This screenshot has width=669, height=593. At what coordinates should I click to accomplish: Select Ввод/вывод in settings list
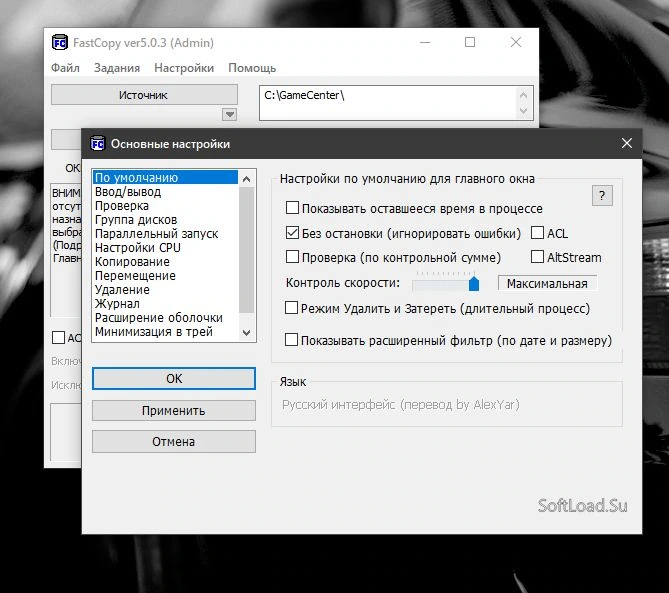pyautogui.click(x=165, y=192)
